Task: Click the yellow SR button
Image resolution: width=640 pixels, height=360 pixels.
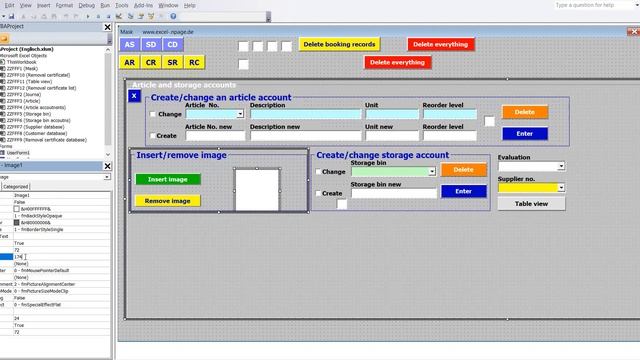Action: tap(173, 62)
